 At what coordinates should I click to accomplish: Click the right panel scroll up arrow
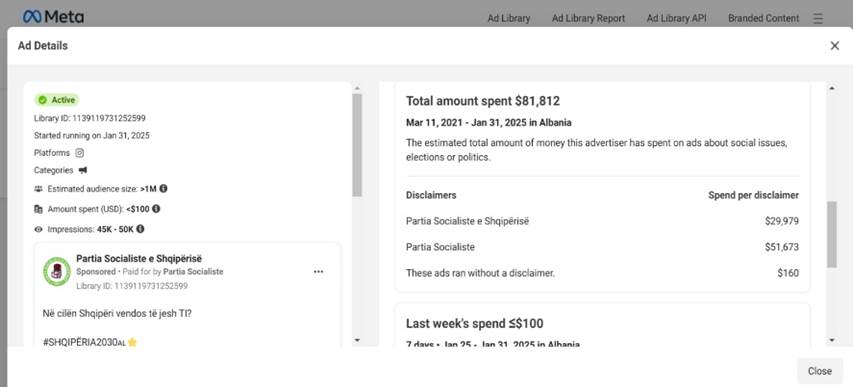[832, 88]
